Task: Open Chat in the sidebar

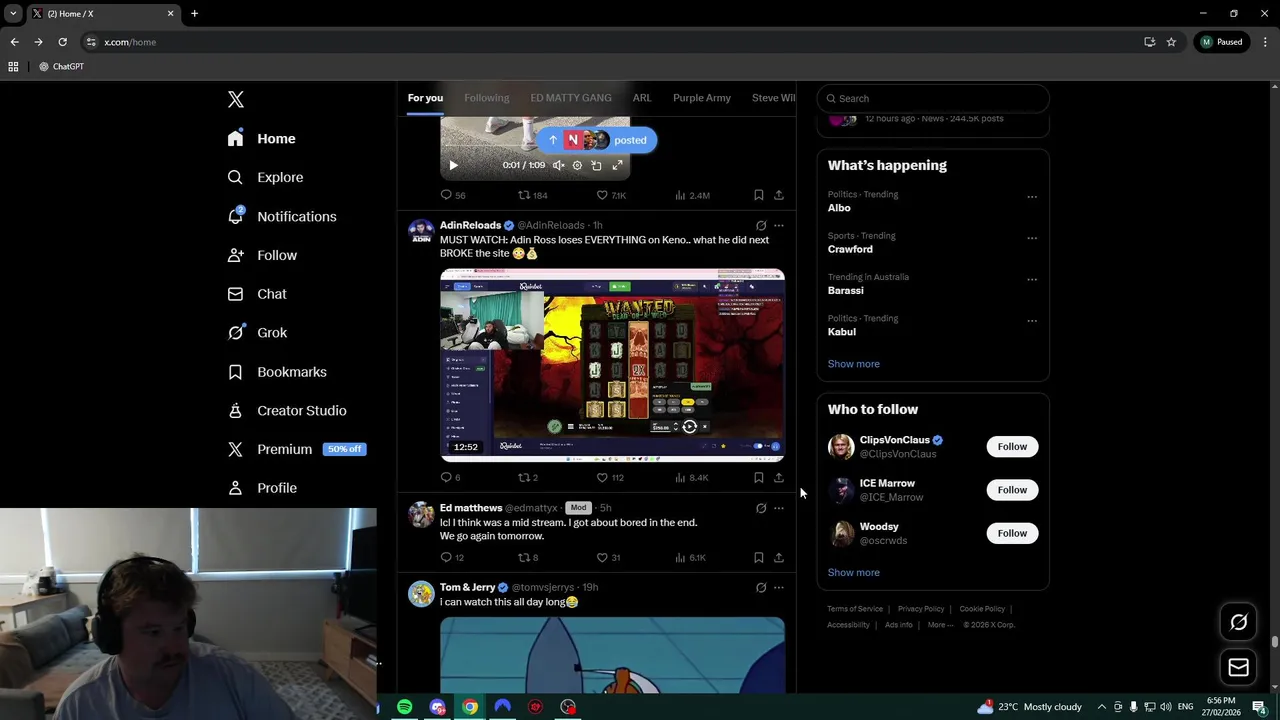Action: pyautogui.click(x=258, y=294)
